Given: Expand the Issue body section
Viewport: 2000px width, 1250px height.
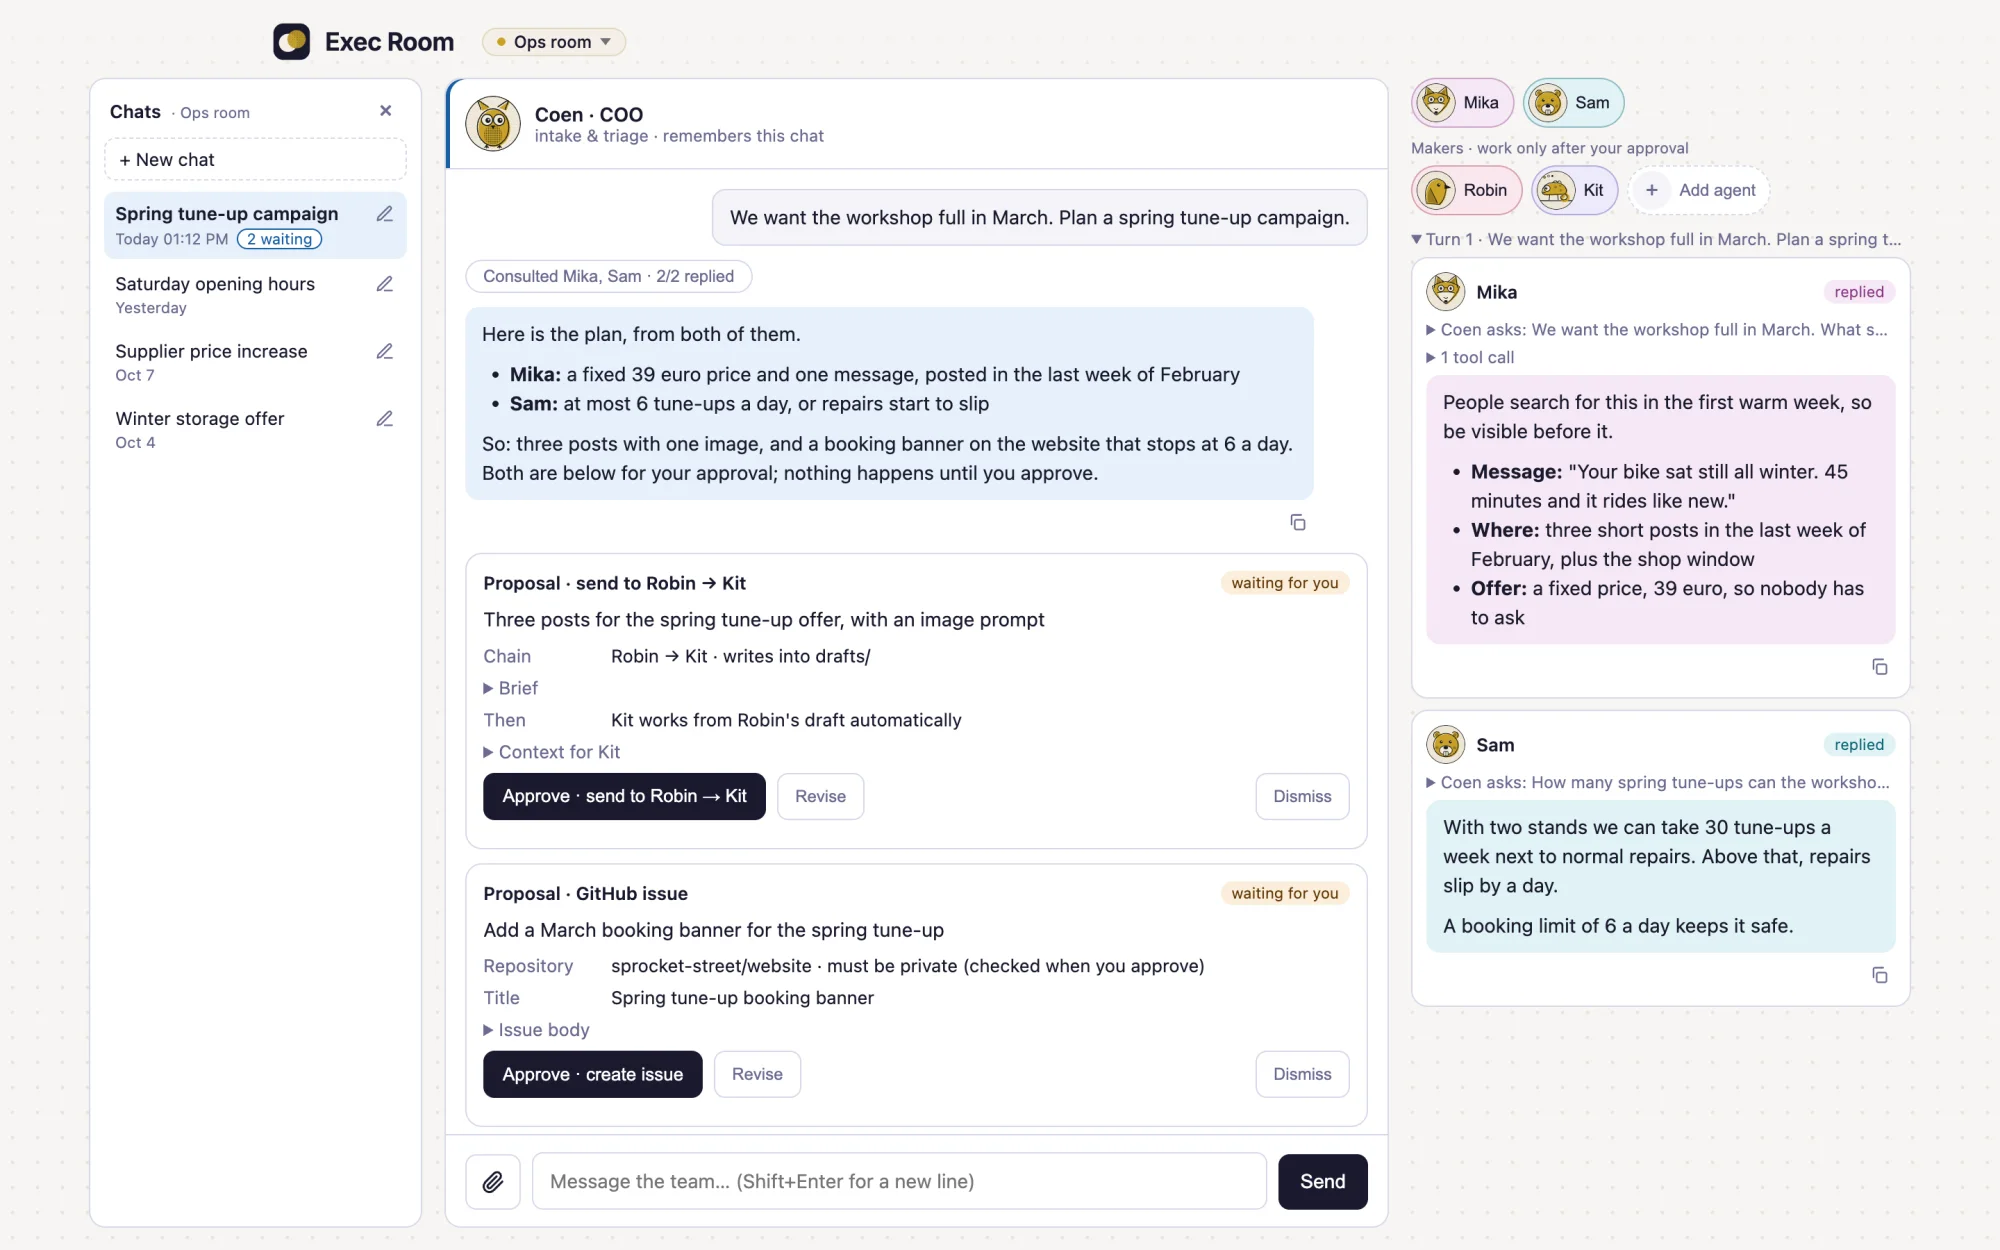Looking at the screenshot, I should [x=537, y=1030].
